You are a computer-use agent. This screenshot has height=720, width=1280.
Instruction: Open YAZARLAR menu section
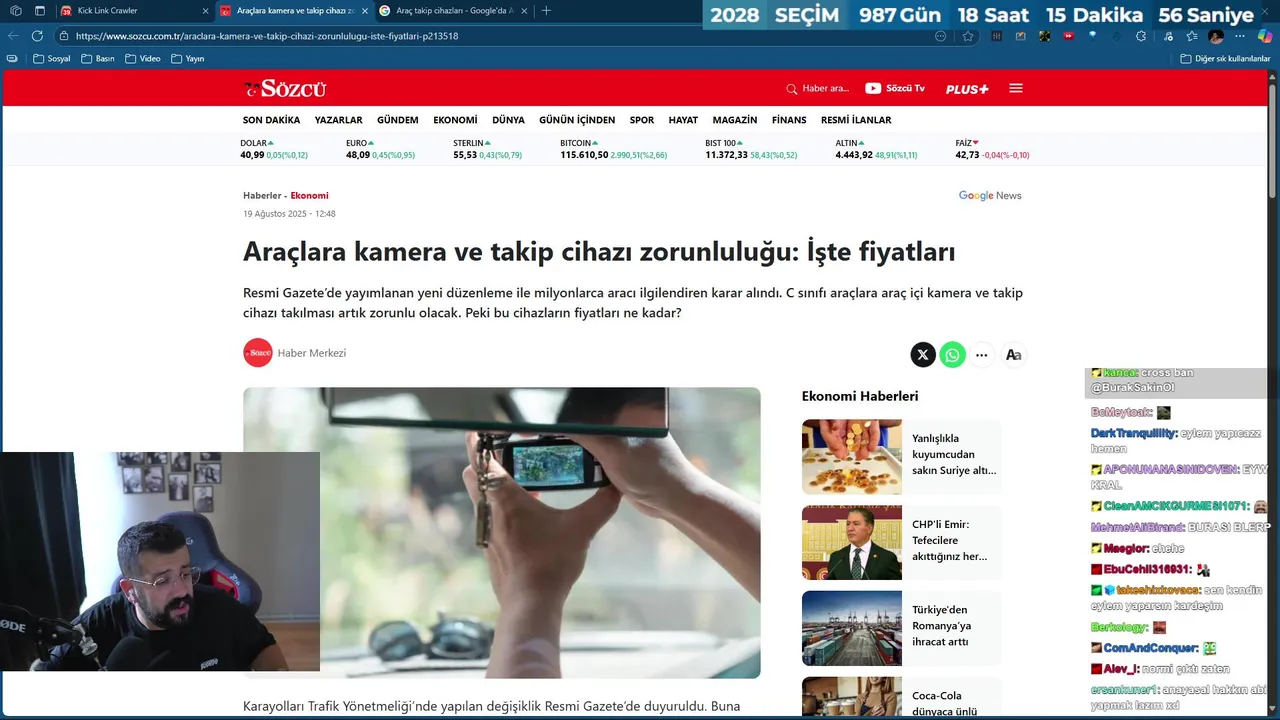(338, 120)
